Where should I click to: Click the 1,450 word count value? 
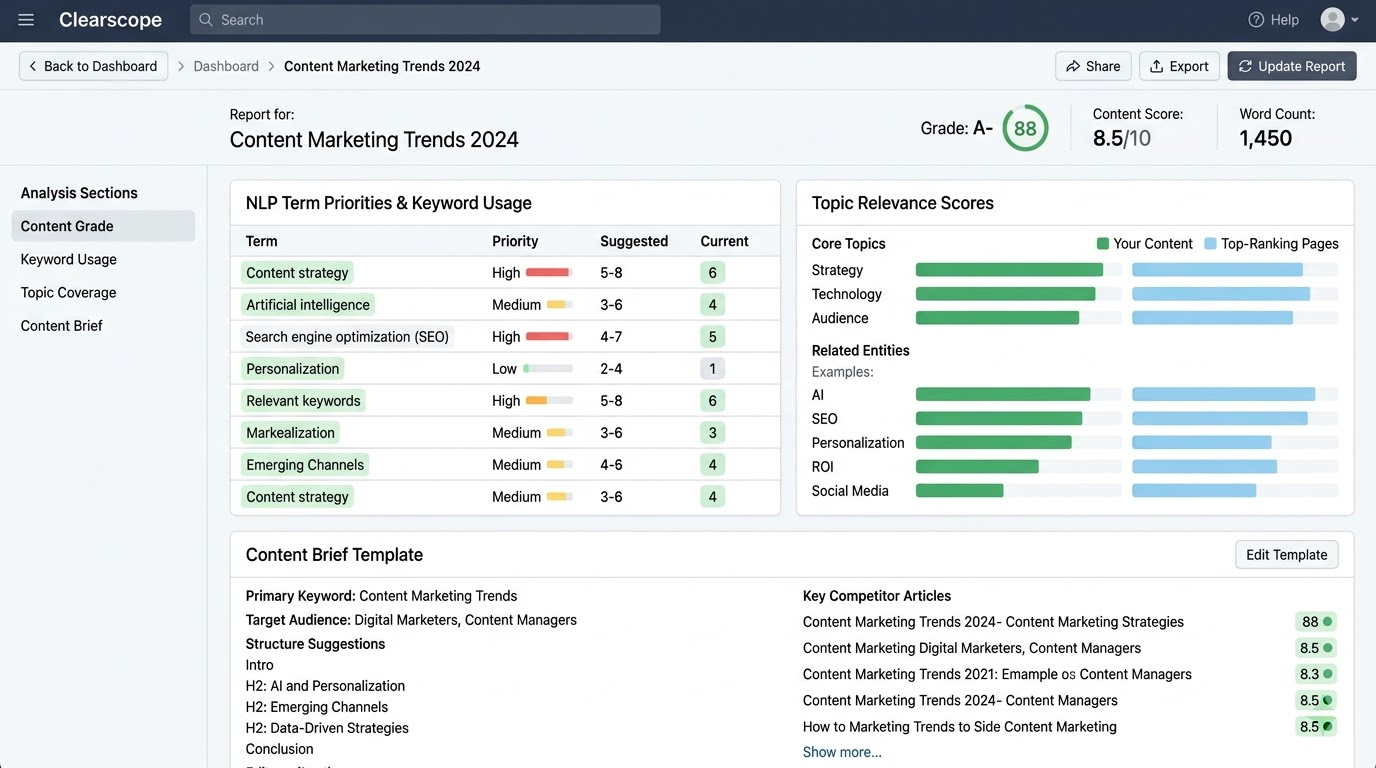[x=1266, y=138]
